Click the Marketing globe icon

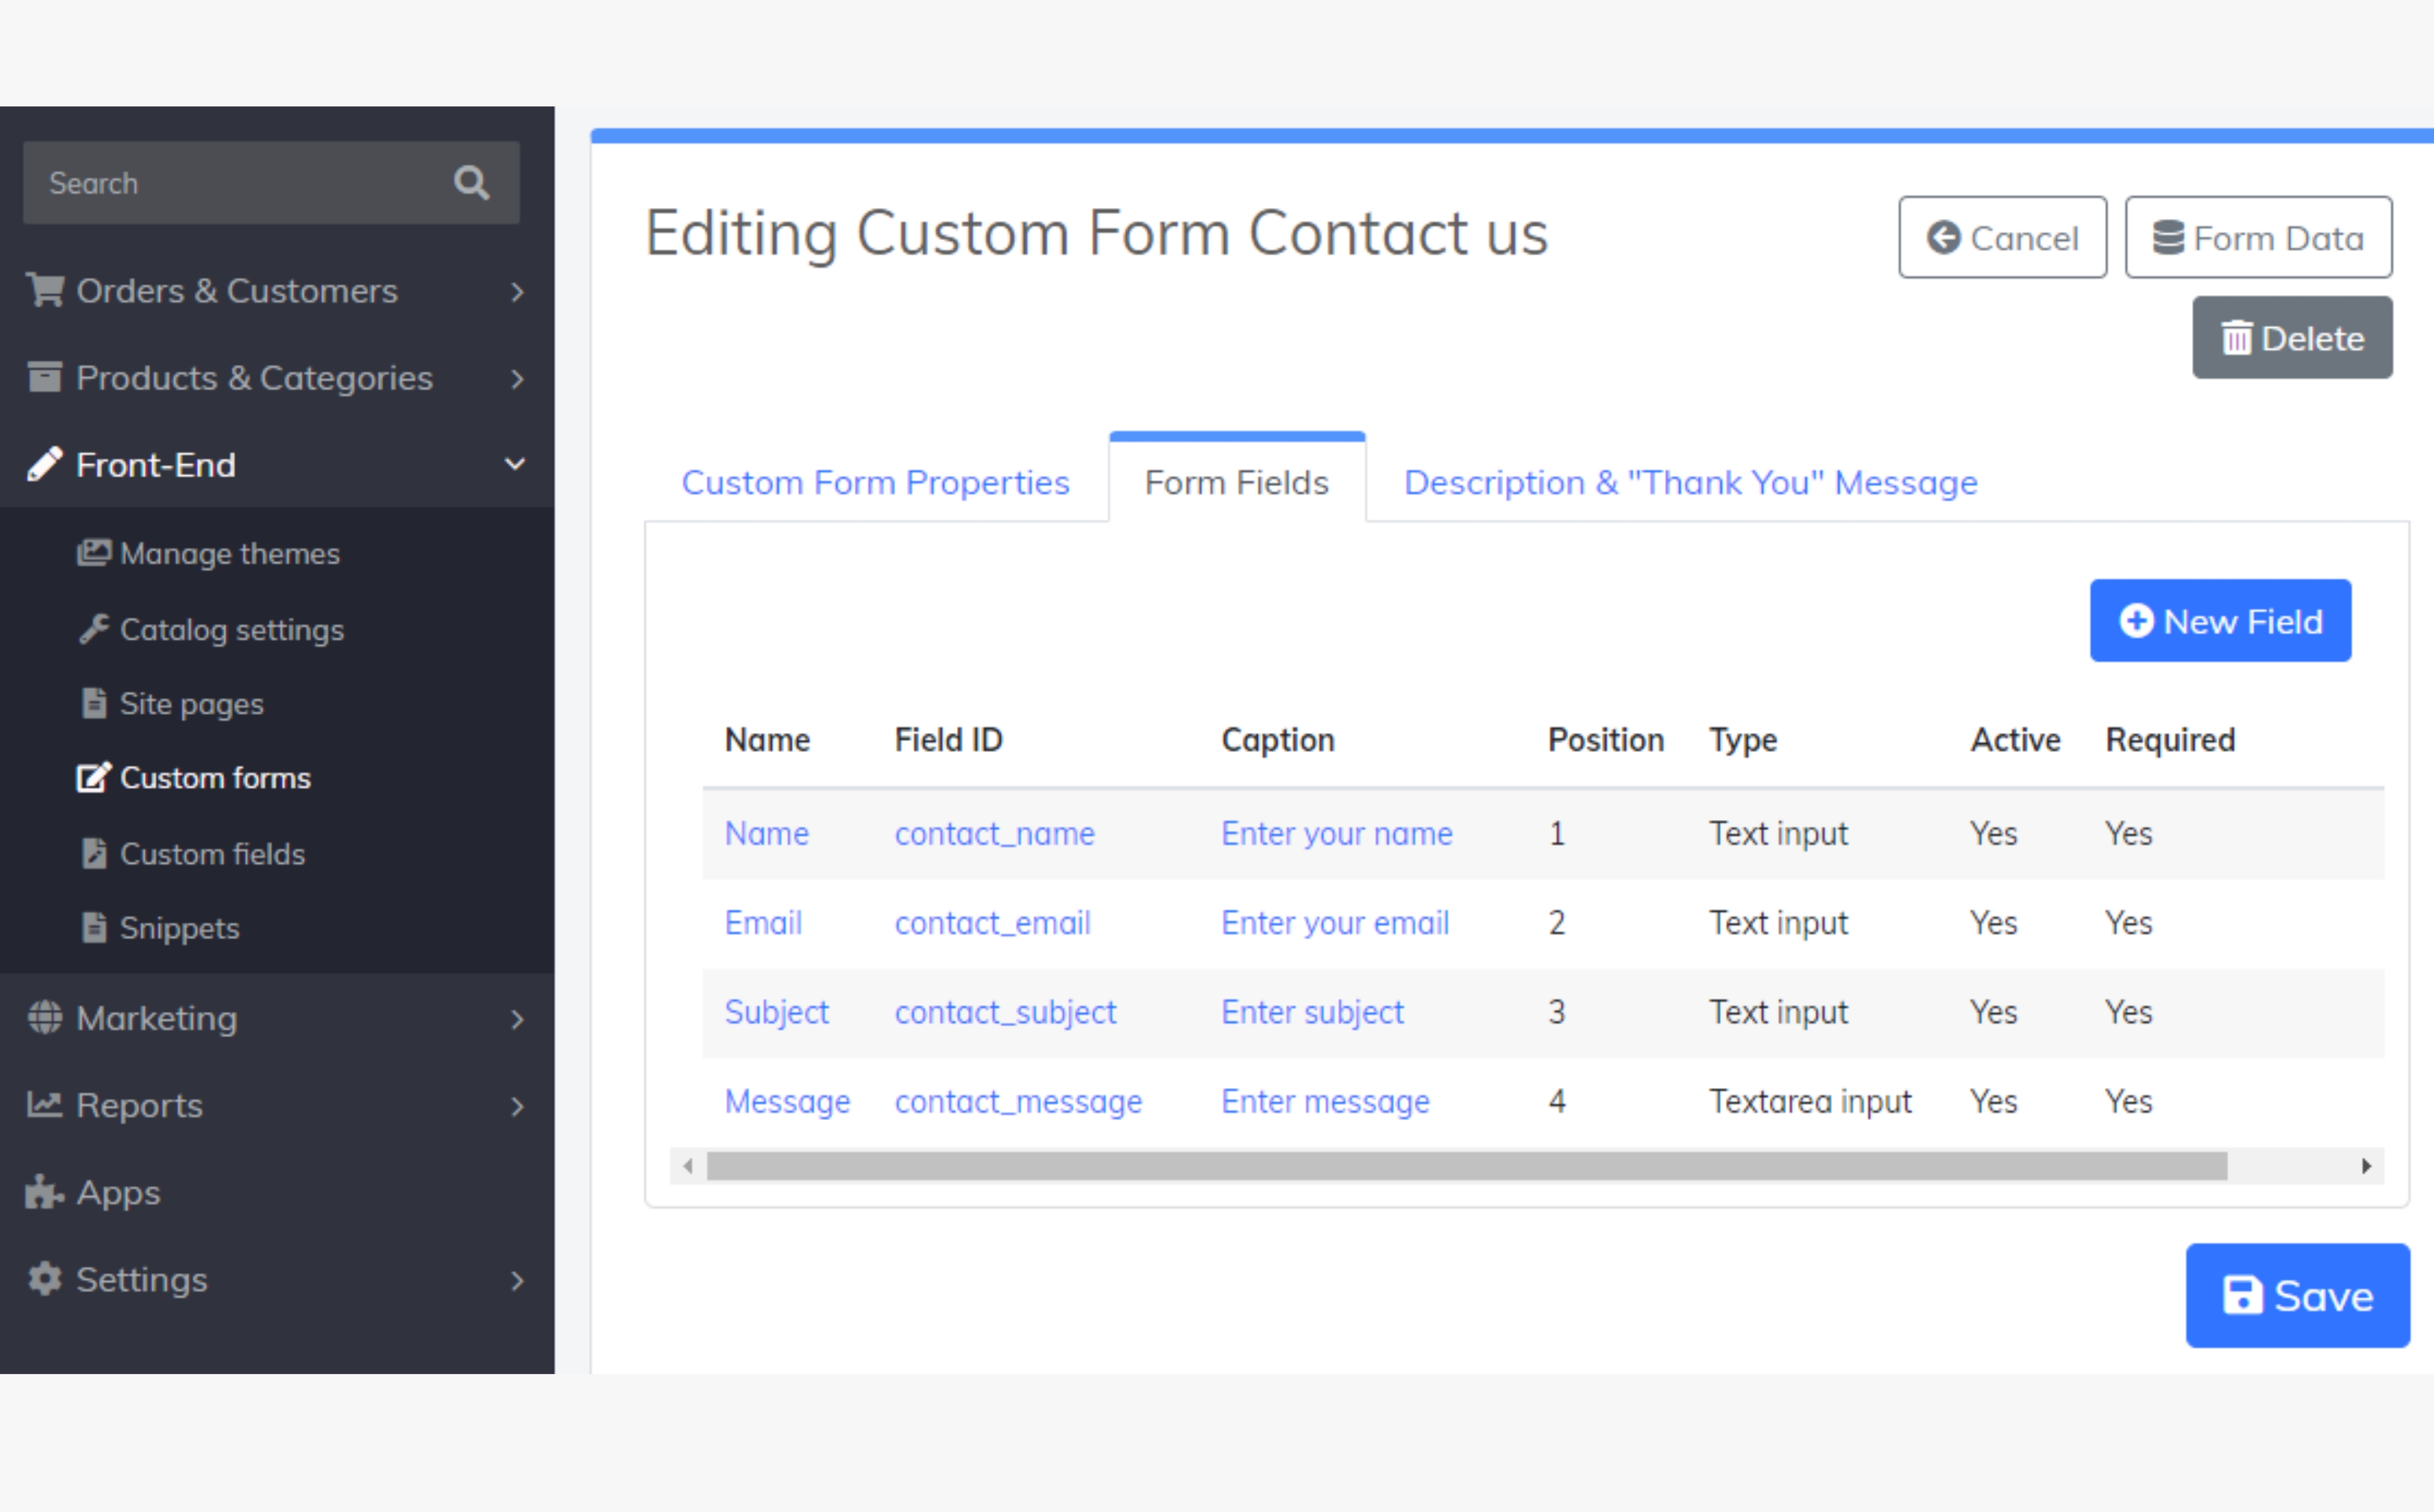coord(44,1018)
